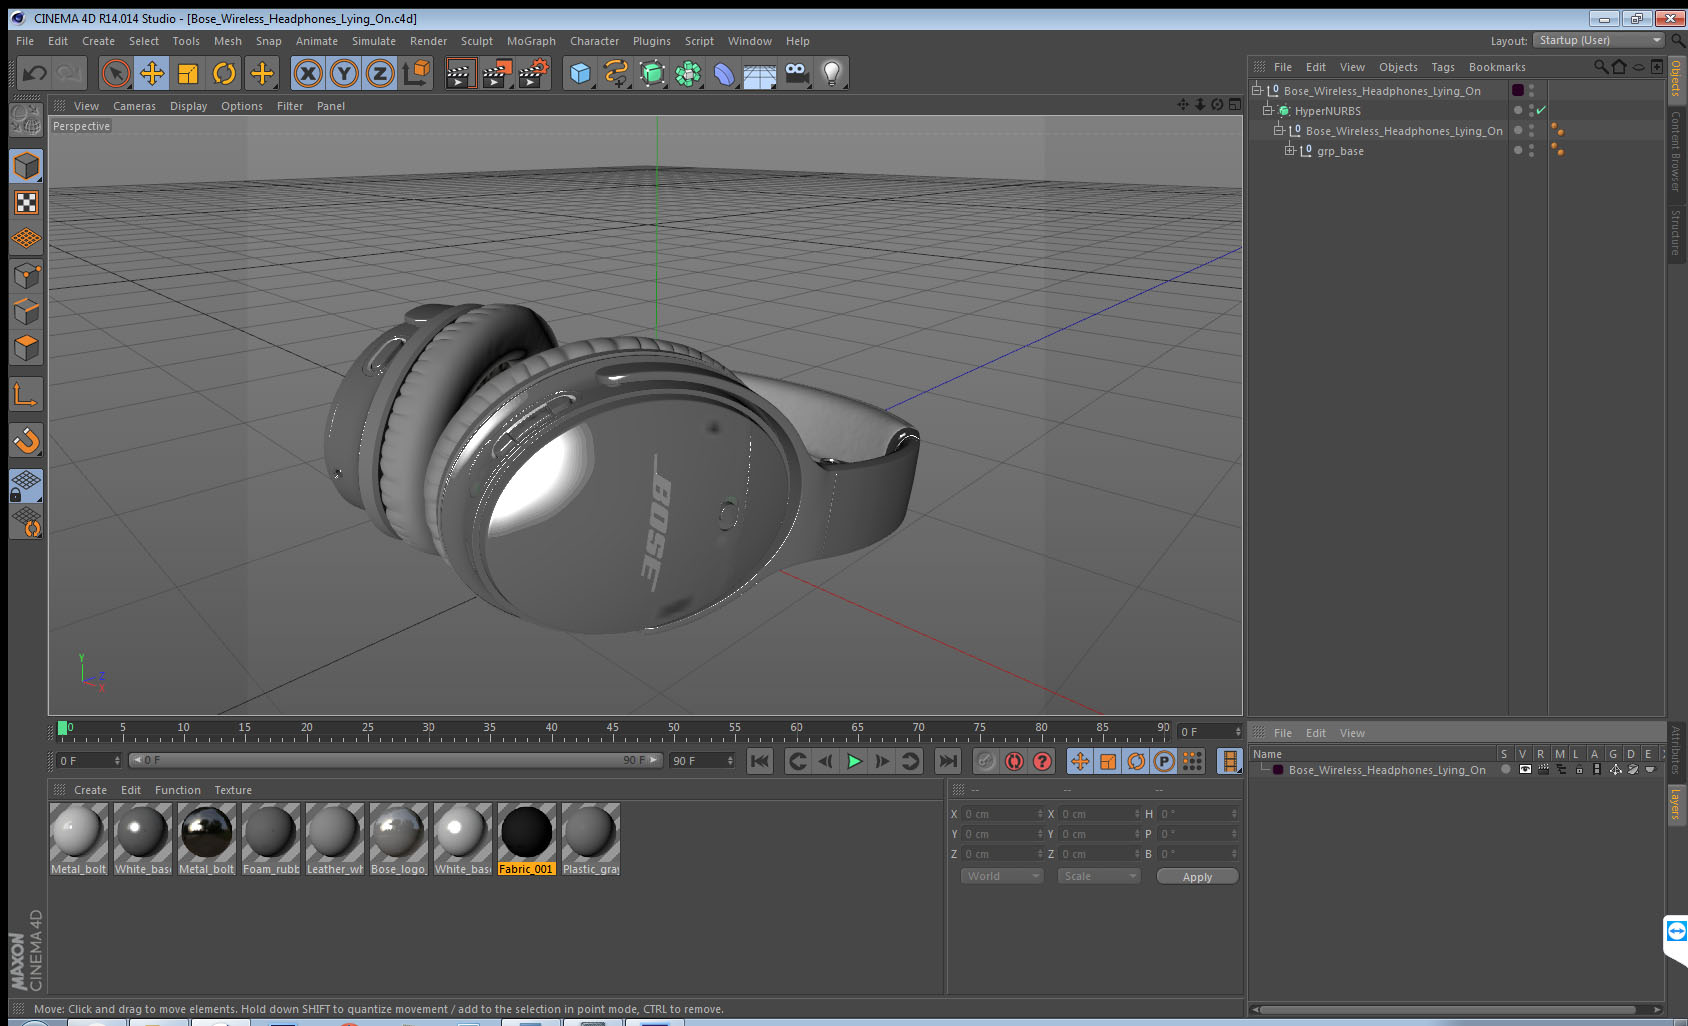This screenshot has height=1026, width=1688.
Task: Render to Picture Viewer icon
Action: [497, 73]
